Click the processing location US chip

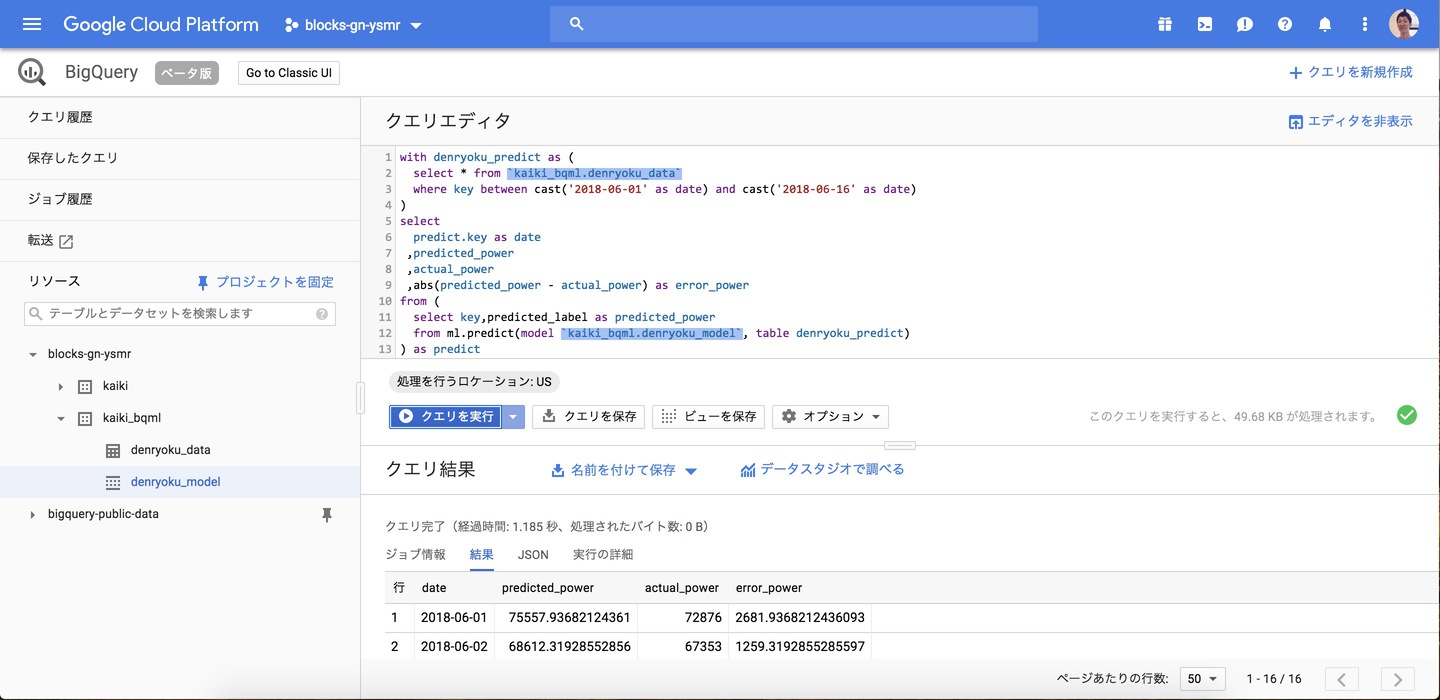[x=474, y=382]
